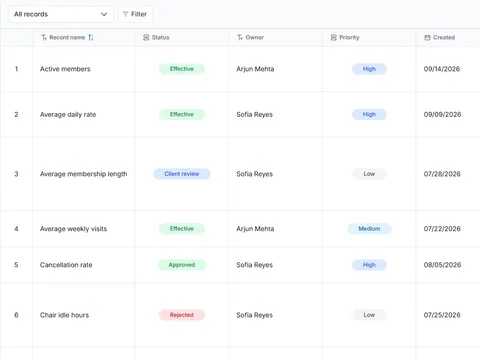The width and height of the screenshot is (480, 360).
Task: Click owner Sofia Reyes in Average daily rate row
Action: pyautogui.click(x=254, y=115)
